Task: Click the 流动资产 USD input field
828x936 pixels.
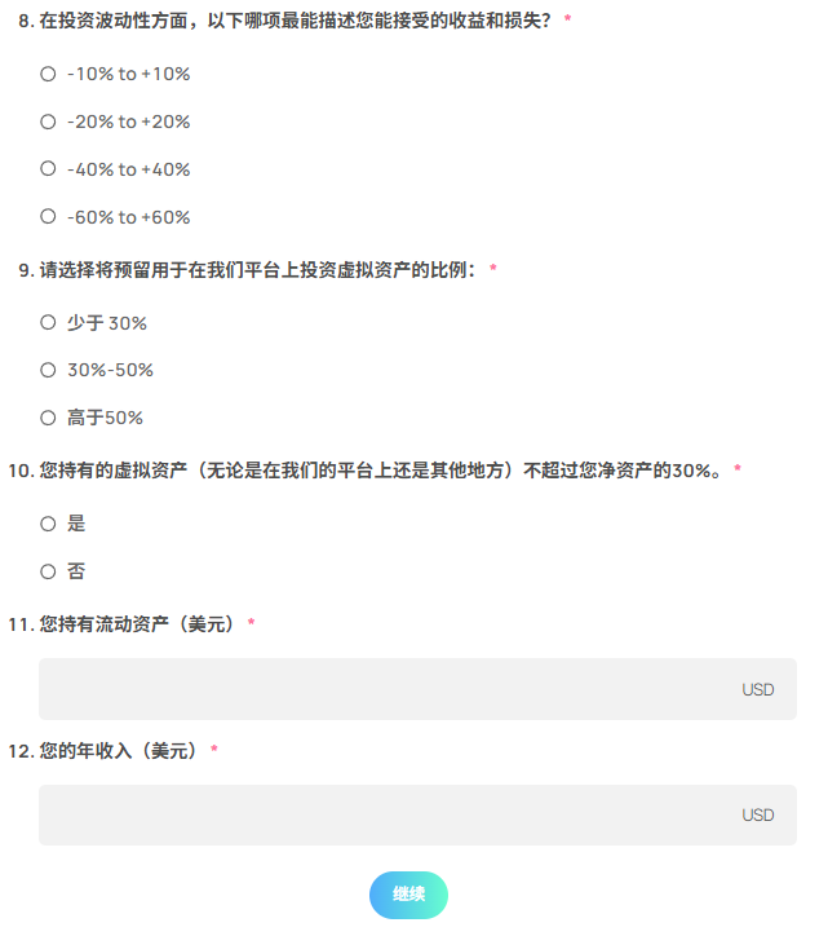Action: click(390, 689)
